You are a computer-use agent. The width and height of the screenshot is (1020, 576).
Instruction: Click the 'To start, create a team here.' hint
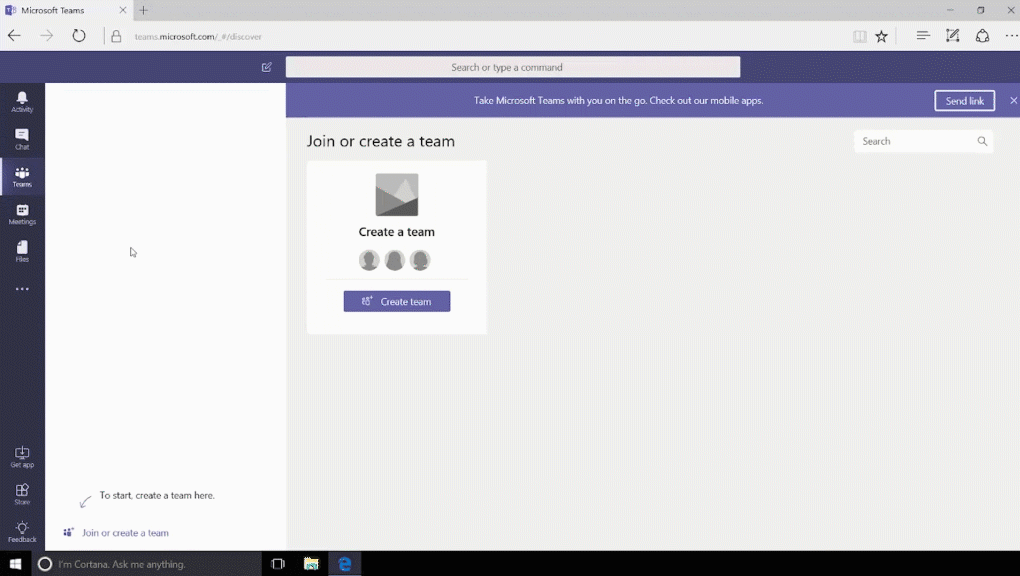point(157,495)
